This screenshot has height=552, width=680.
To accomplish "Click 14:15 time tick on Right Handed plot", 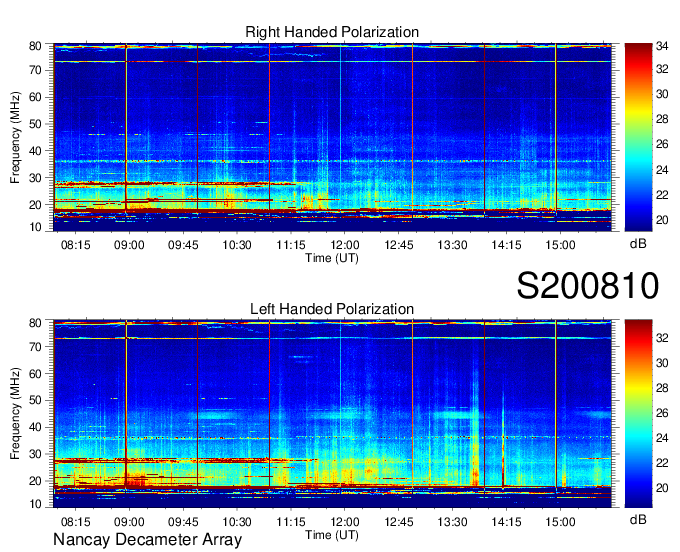I will tap(506, 245).
